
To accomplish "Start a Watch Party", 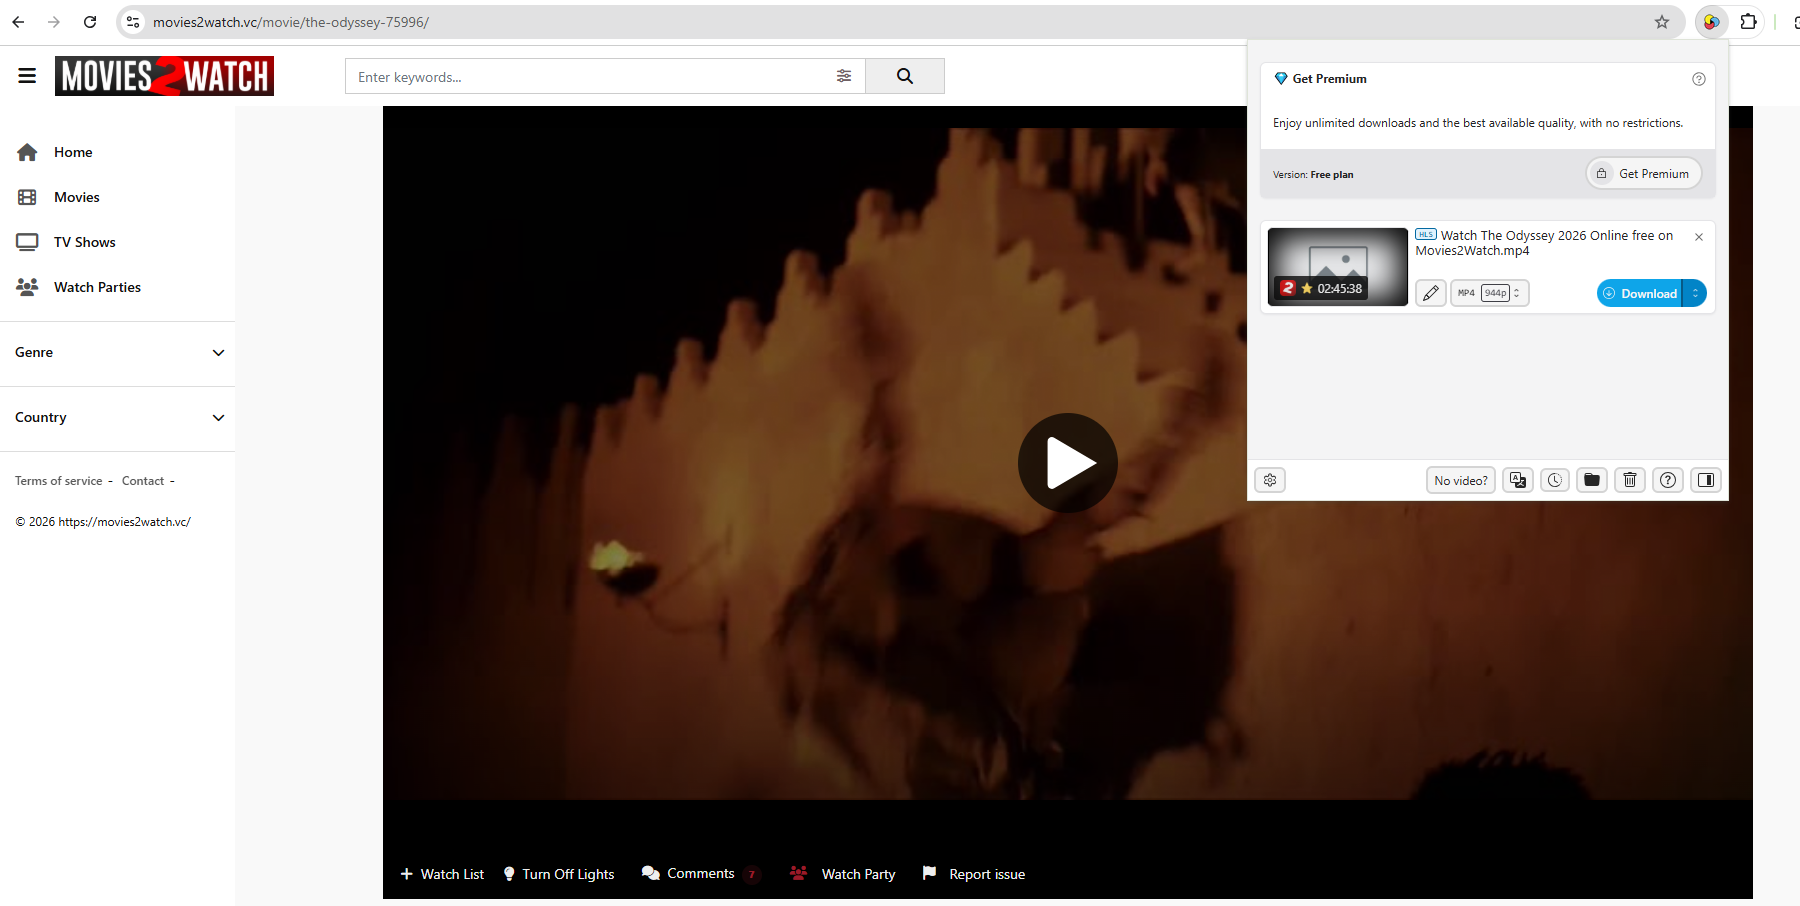I will (x=843, y=874).
